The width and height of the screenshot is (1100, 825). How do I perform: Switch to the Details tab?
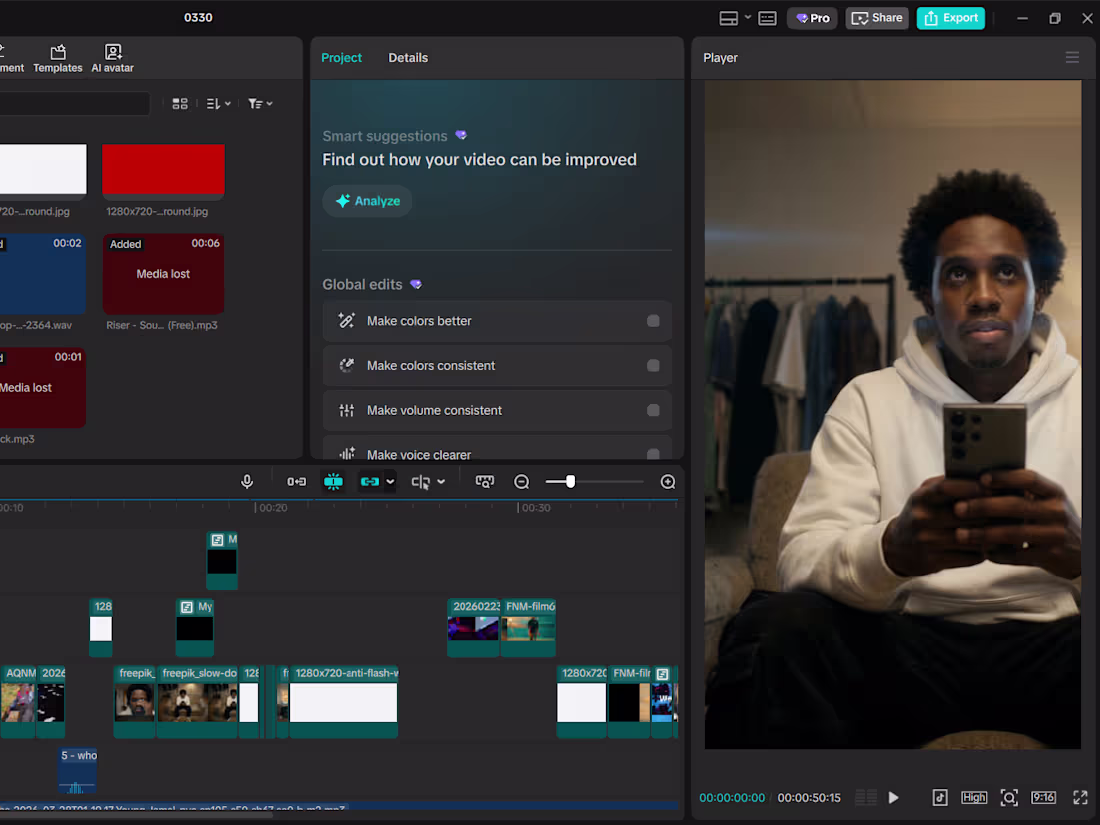click(x=408, y=58)
